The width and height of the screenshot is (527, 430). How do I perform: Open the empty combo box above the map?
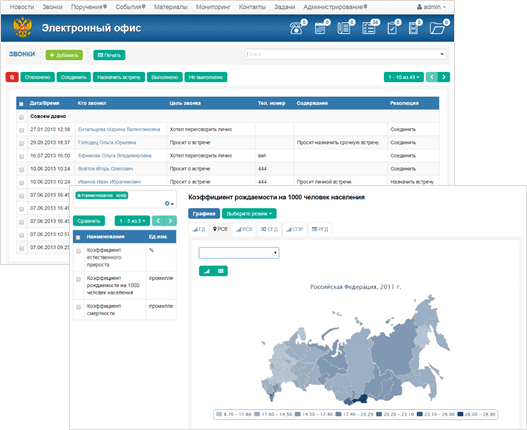click(239, 253)
